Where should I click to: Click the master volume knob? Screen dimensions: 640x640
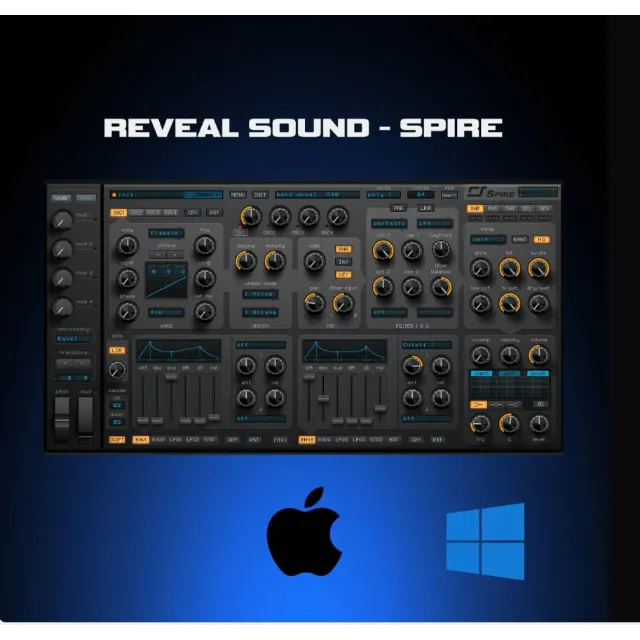coord(538,354)
